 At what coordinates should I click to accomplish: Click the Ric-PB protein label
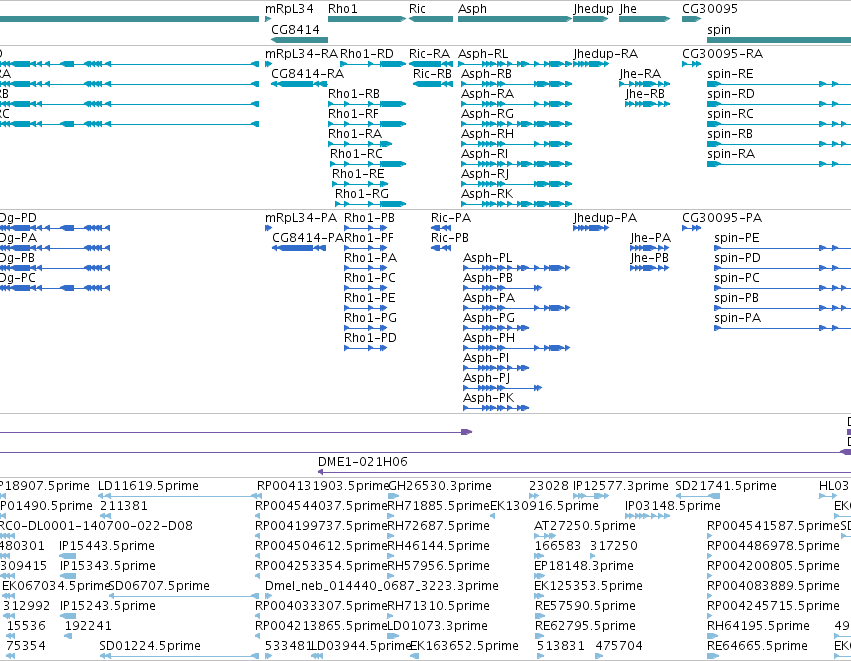coord(450,238)
